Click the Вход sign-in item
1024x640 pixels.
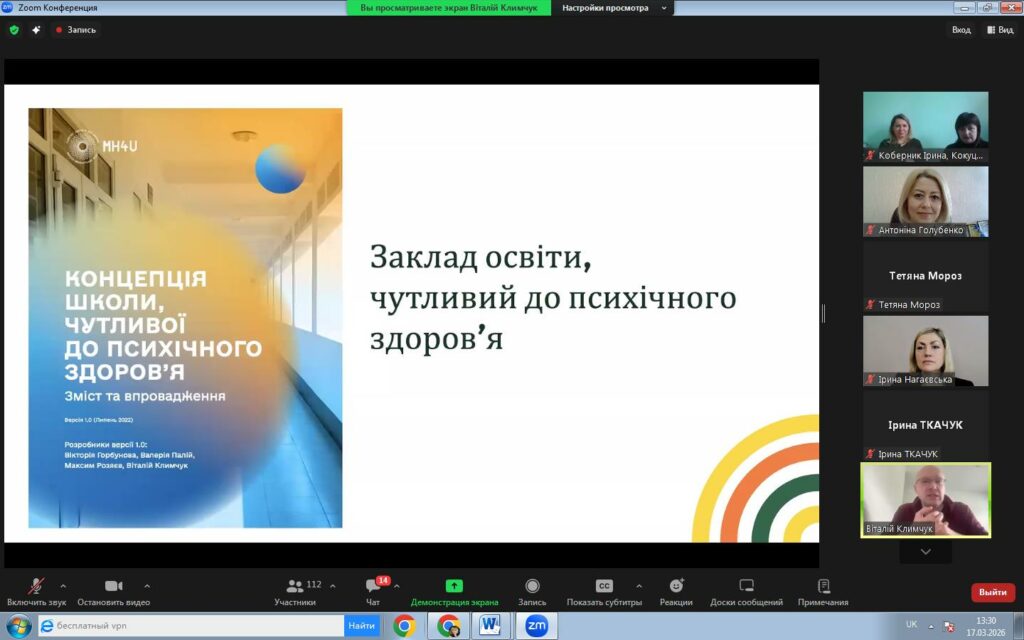click(x=961, y=30)
